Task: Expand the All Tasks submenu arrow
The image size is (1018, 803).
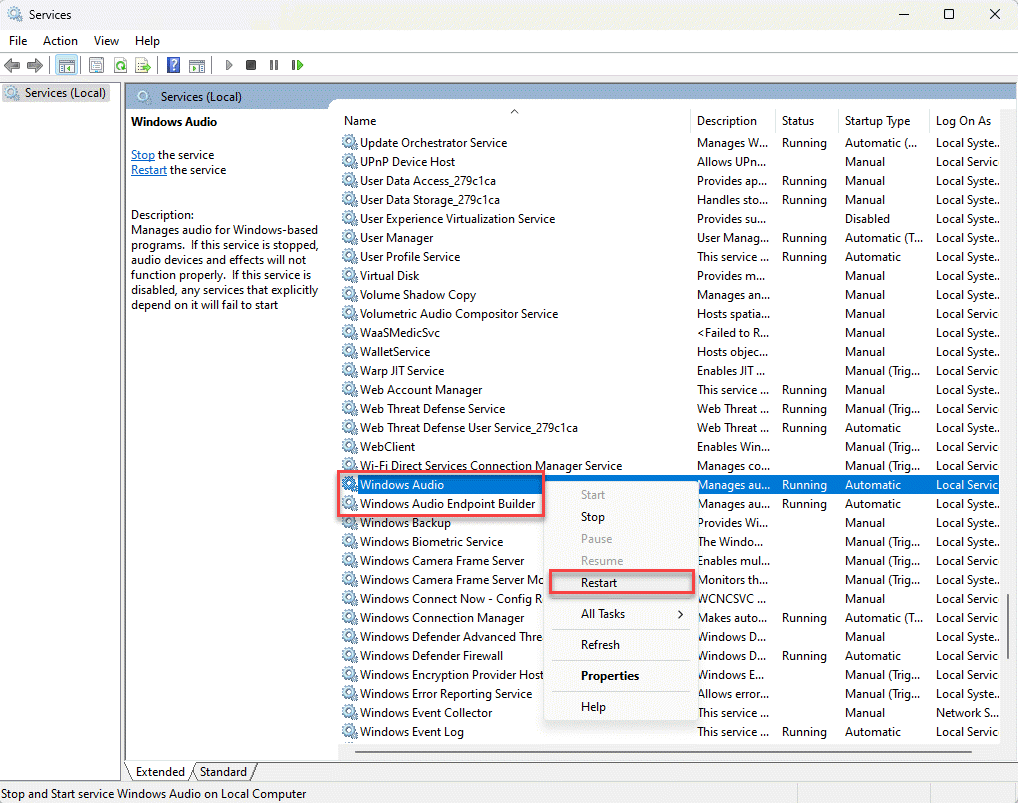Action: point(680,614)
